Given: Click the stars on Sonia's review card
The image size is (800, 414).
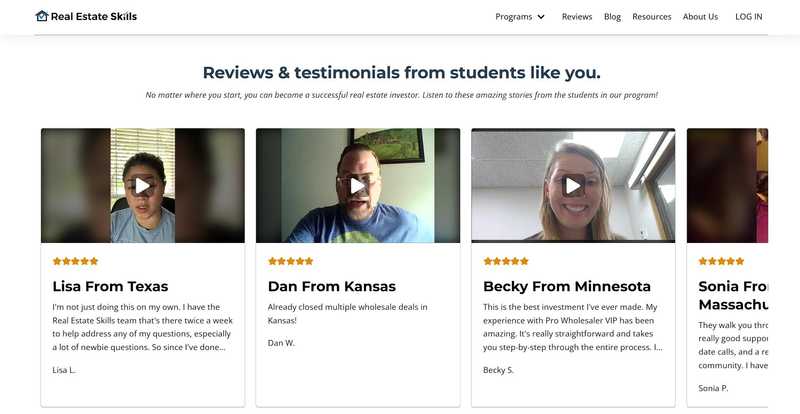Looking at the screenshot, I should [721, 261].
